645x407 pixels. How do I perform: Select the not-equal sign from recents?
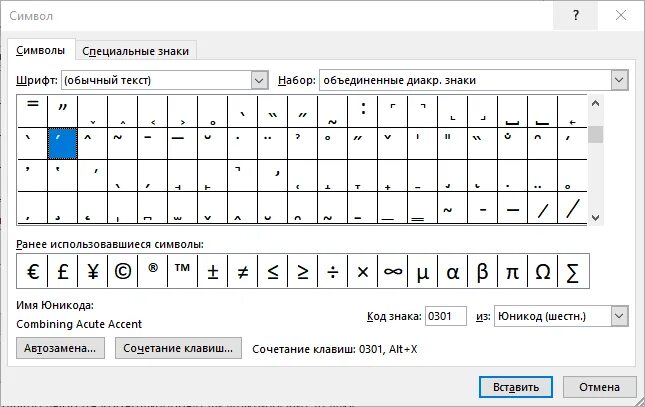pos(243,271)
